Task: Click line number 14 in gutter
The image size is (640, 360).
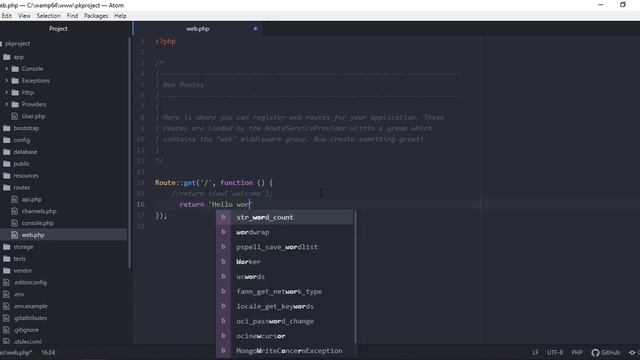Action: pyautogui.click(x=140, y=182)
